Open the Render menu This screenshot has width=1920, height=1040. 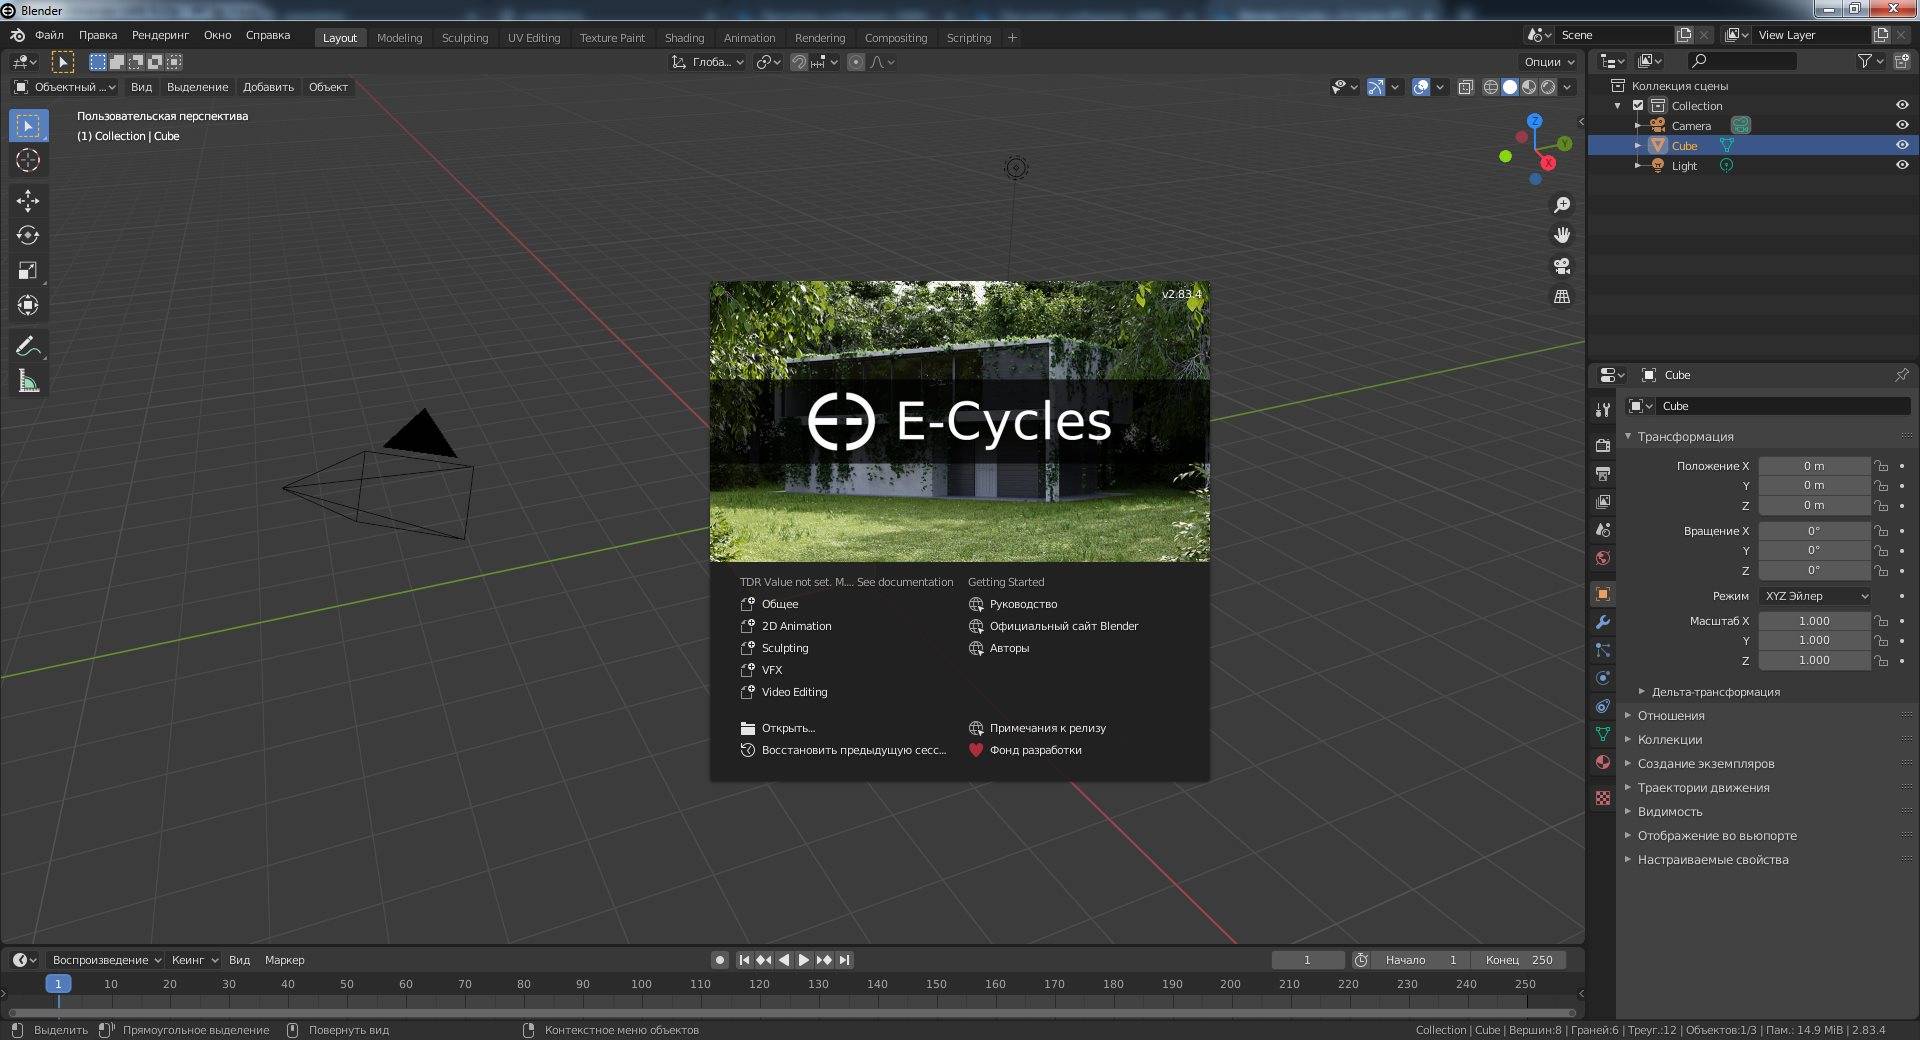pos(160,35)
